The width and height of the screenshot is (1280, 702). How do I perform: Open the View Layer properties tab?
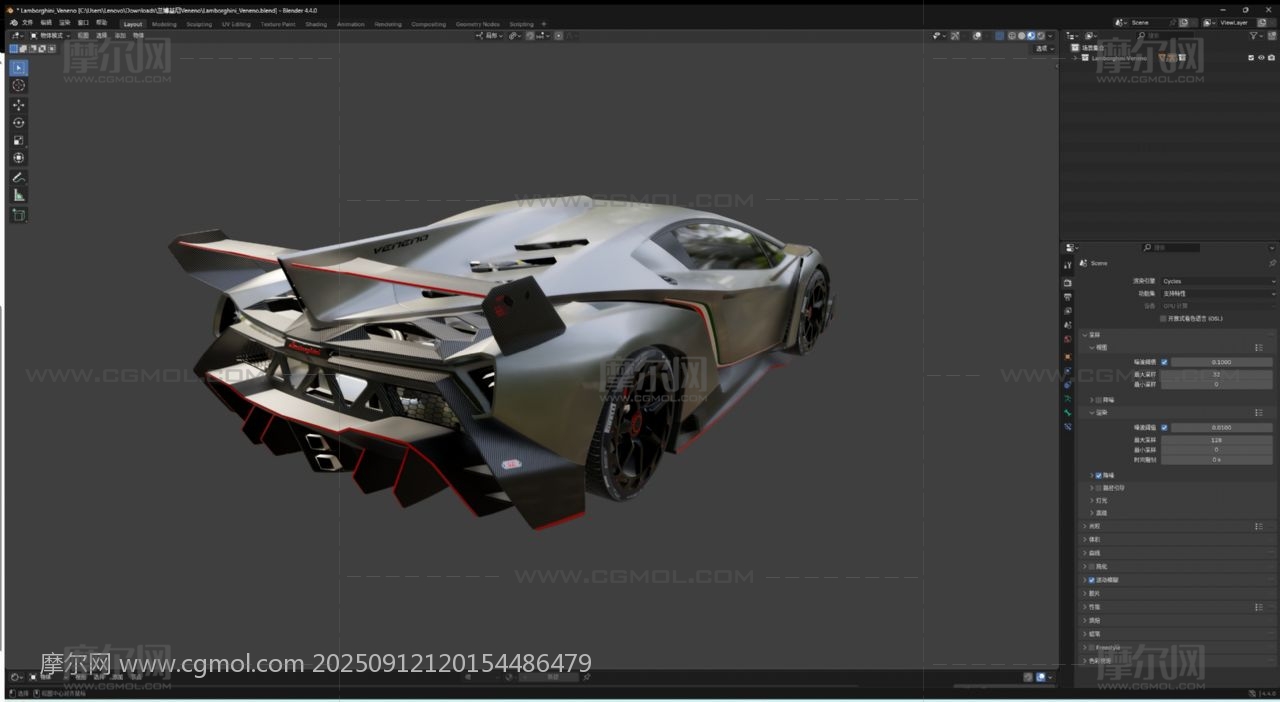(1068, 311)
